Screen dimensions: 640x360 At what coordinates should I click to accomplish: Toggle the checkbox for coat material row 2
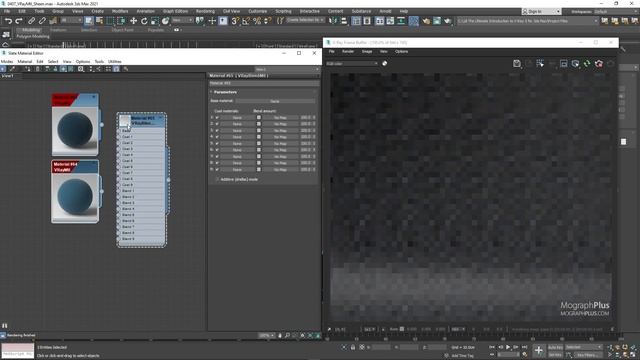tap(217, 124)
